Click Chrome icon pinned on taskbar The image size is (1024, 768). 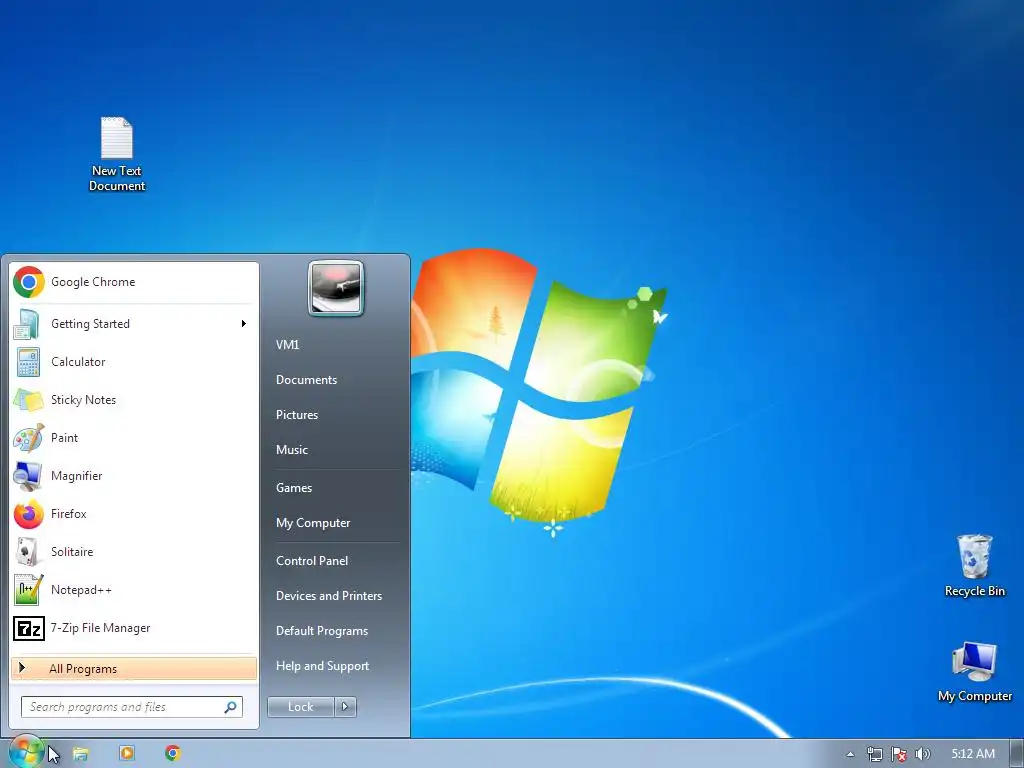pyautogui.click(x=172, y=754)
